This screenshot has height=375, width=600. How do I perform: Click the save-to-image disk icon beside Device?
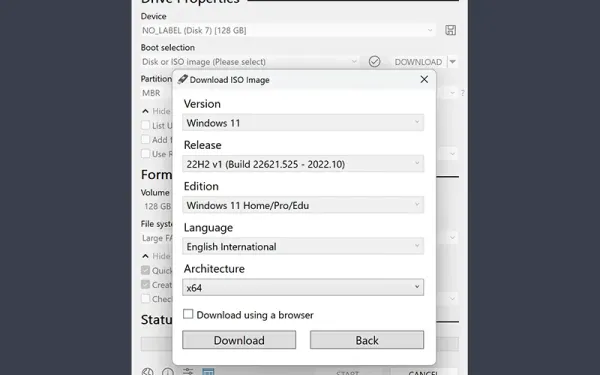450,30
